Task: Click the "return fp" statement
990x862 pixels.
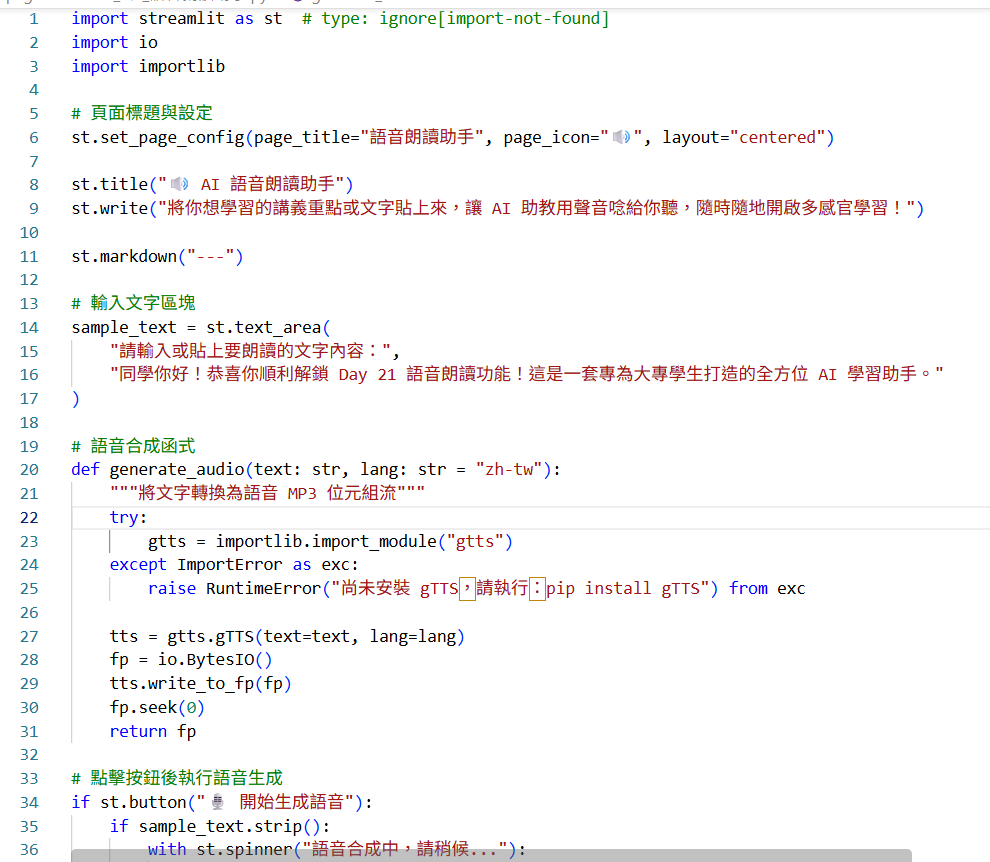Action: (153, 731)
